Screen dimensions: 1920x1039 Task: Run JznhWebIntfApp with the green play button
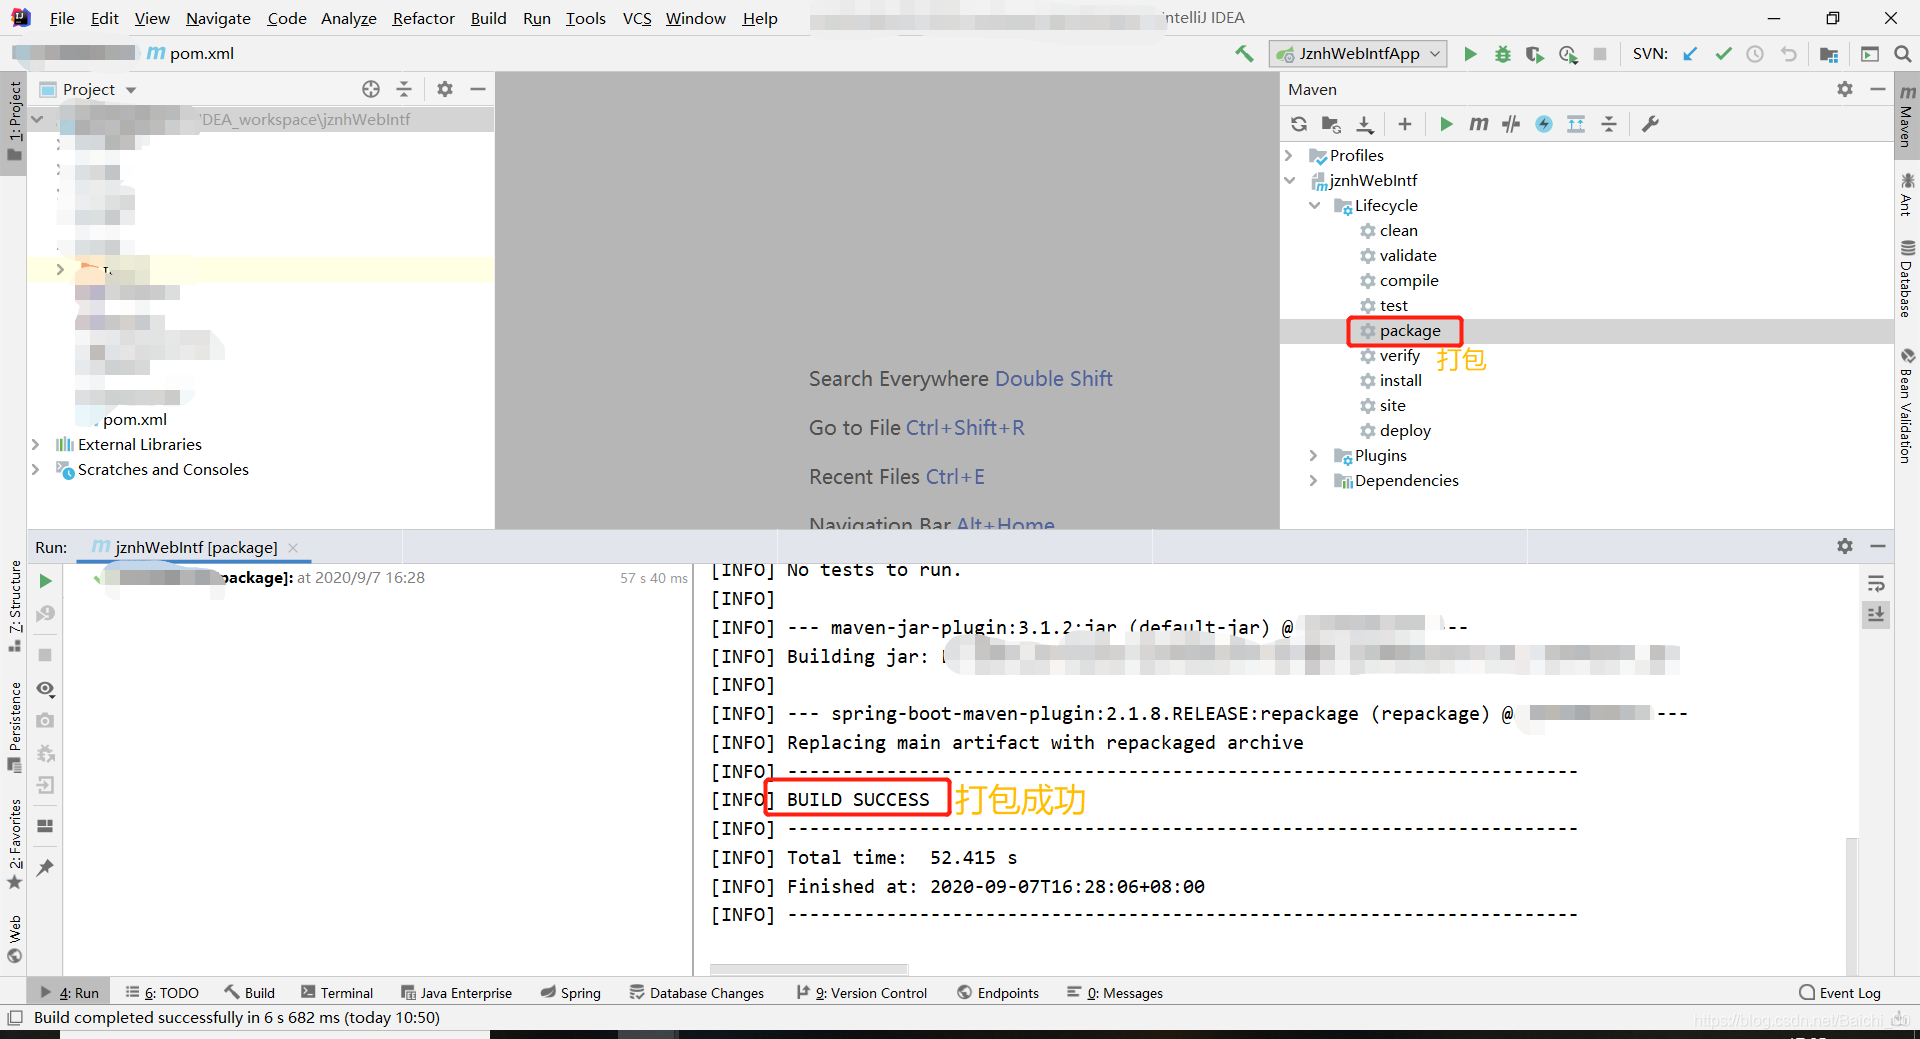pos(1470,54)
